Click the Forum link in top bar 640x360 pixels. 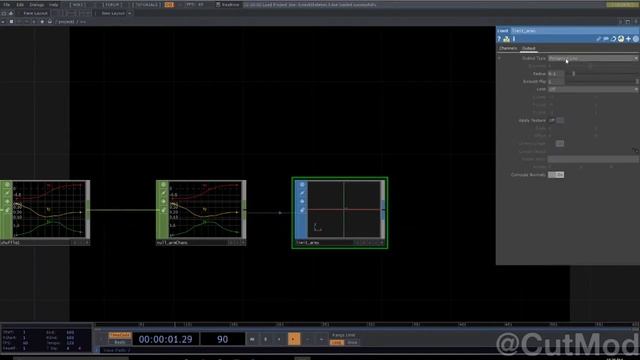(112, 4)
